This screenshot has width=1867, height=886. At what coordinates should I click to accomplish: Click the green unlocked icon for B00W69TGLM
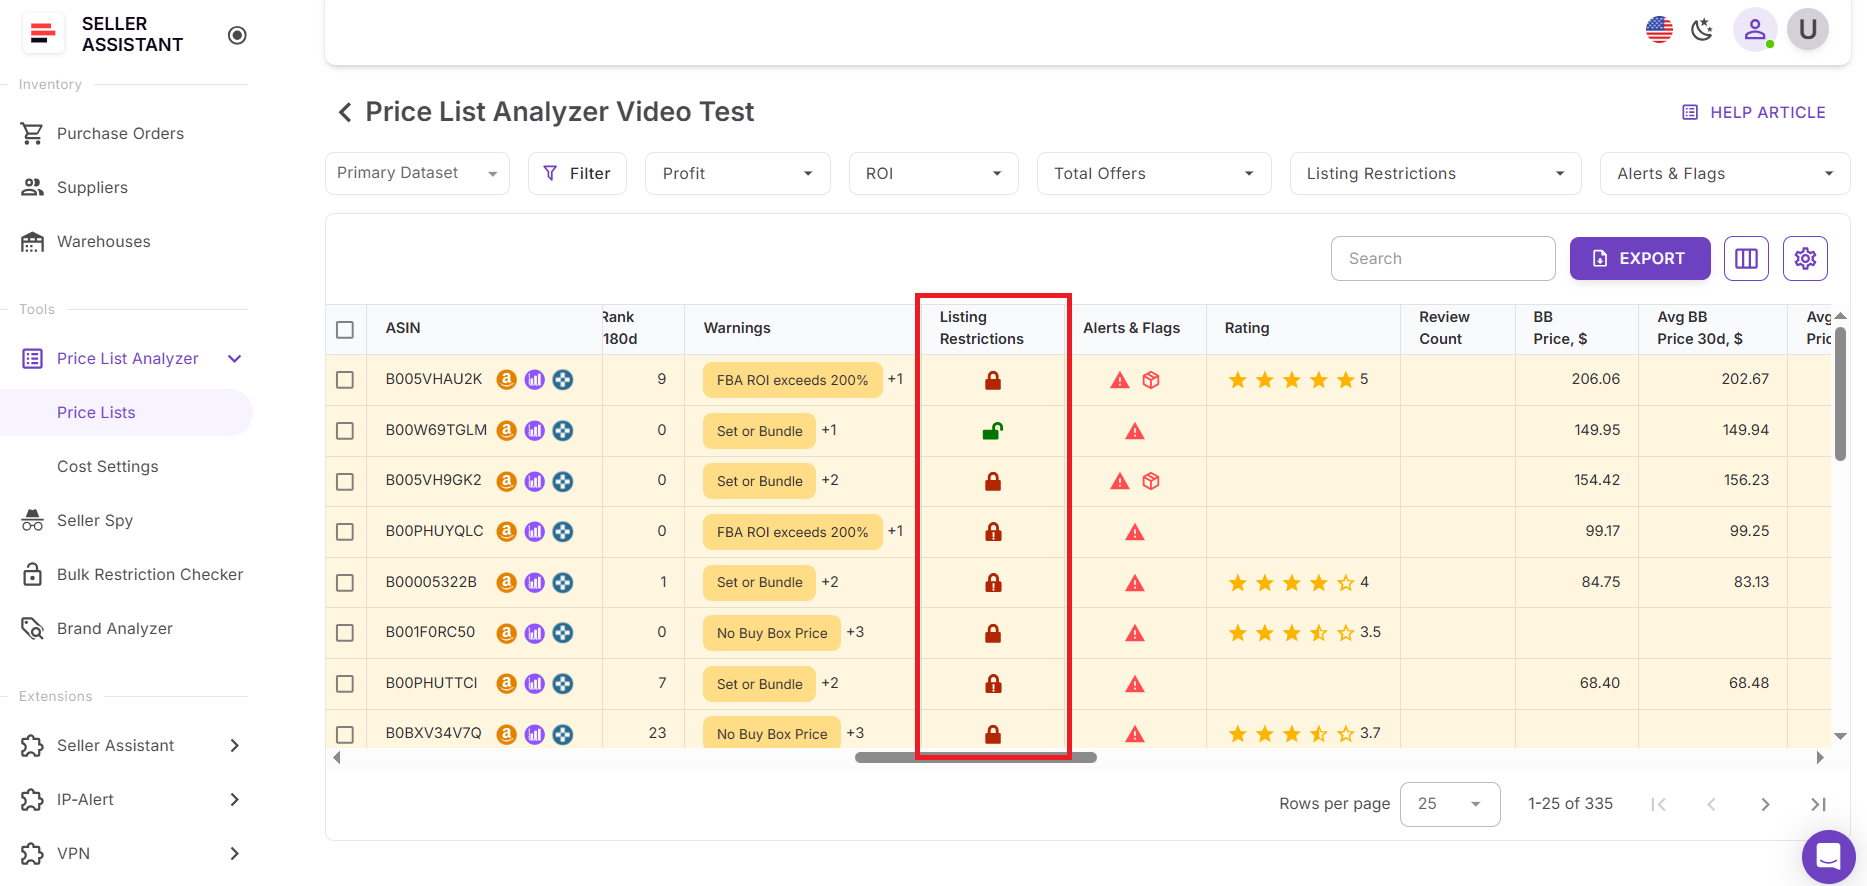click(x=992, y=431)
